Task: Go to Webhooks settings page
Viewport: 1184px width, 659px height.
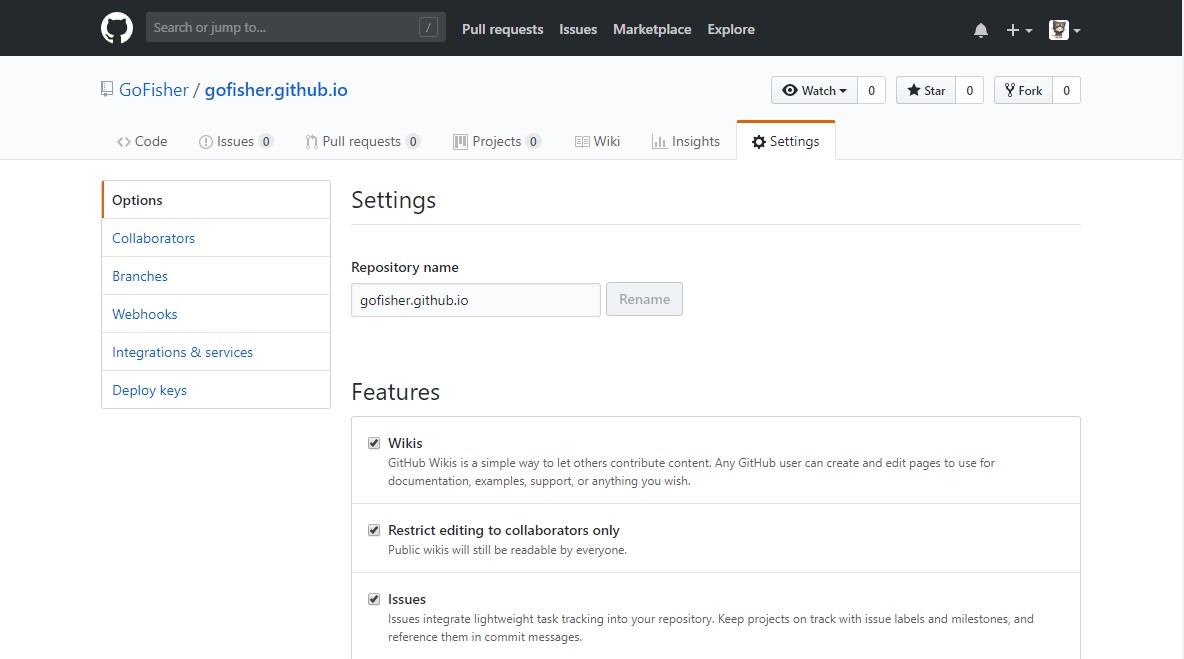Action: tap(145, 314)
